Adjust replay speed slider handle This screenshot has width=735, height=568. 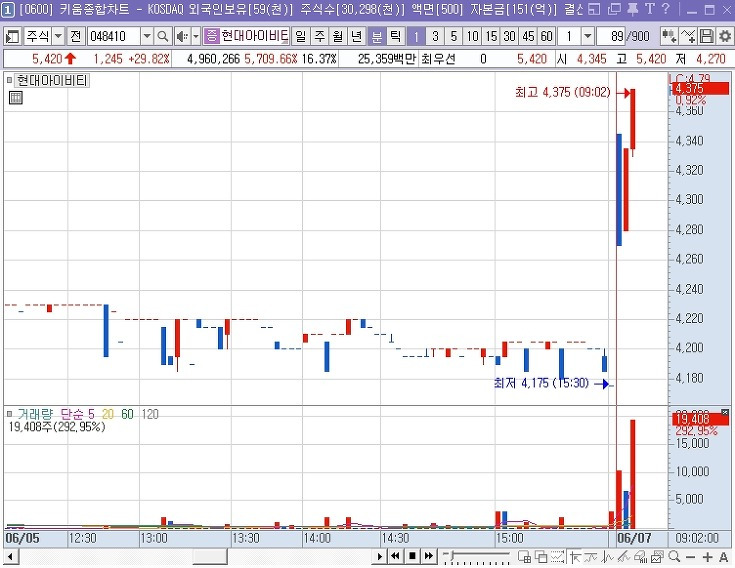pos(451,555)
